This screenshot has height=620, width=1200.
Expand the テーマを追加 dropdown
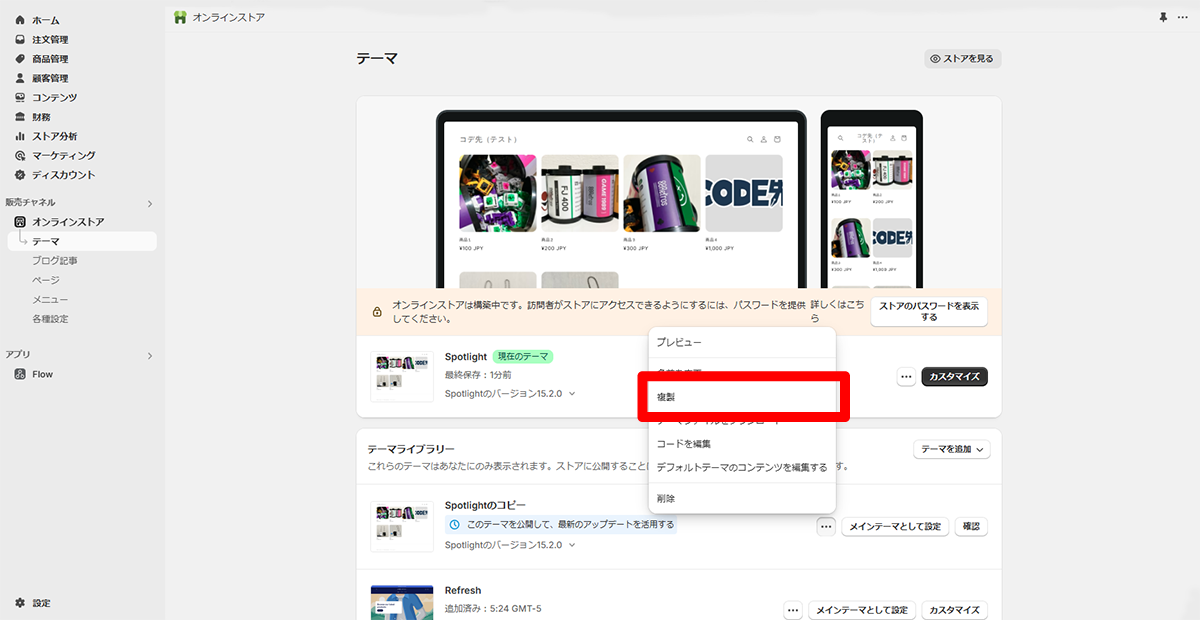pos(951,450)
